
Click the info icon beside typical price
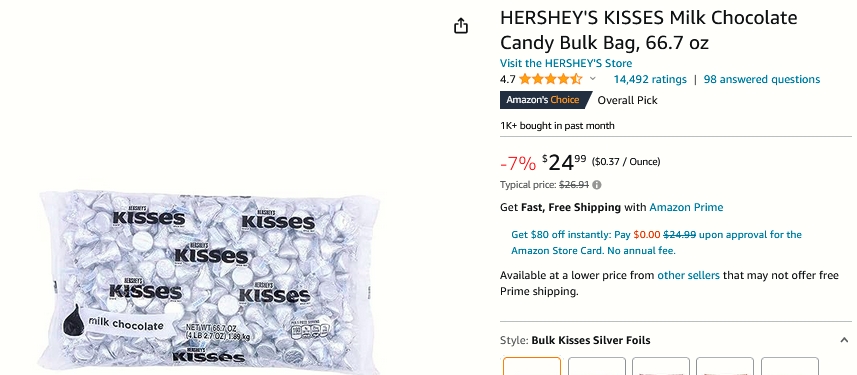click(x=597, y=185)
